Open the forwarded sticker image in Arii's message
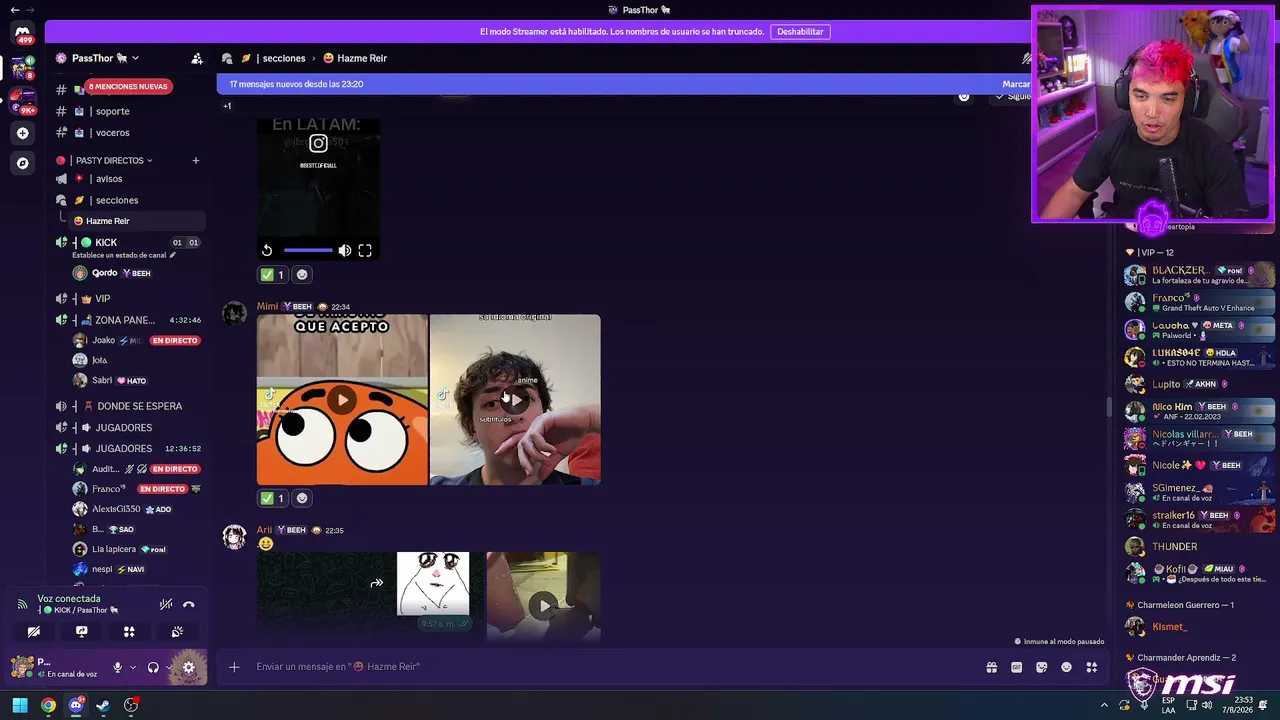 (x=433, y=584)
